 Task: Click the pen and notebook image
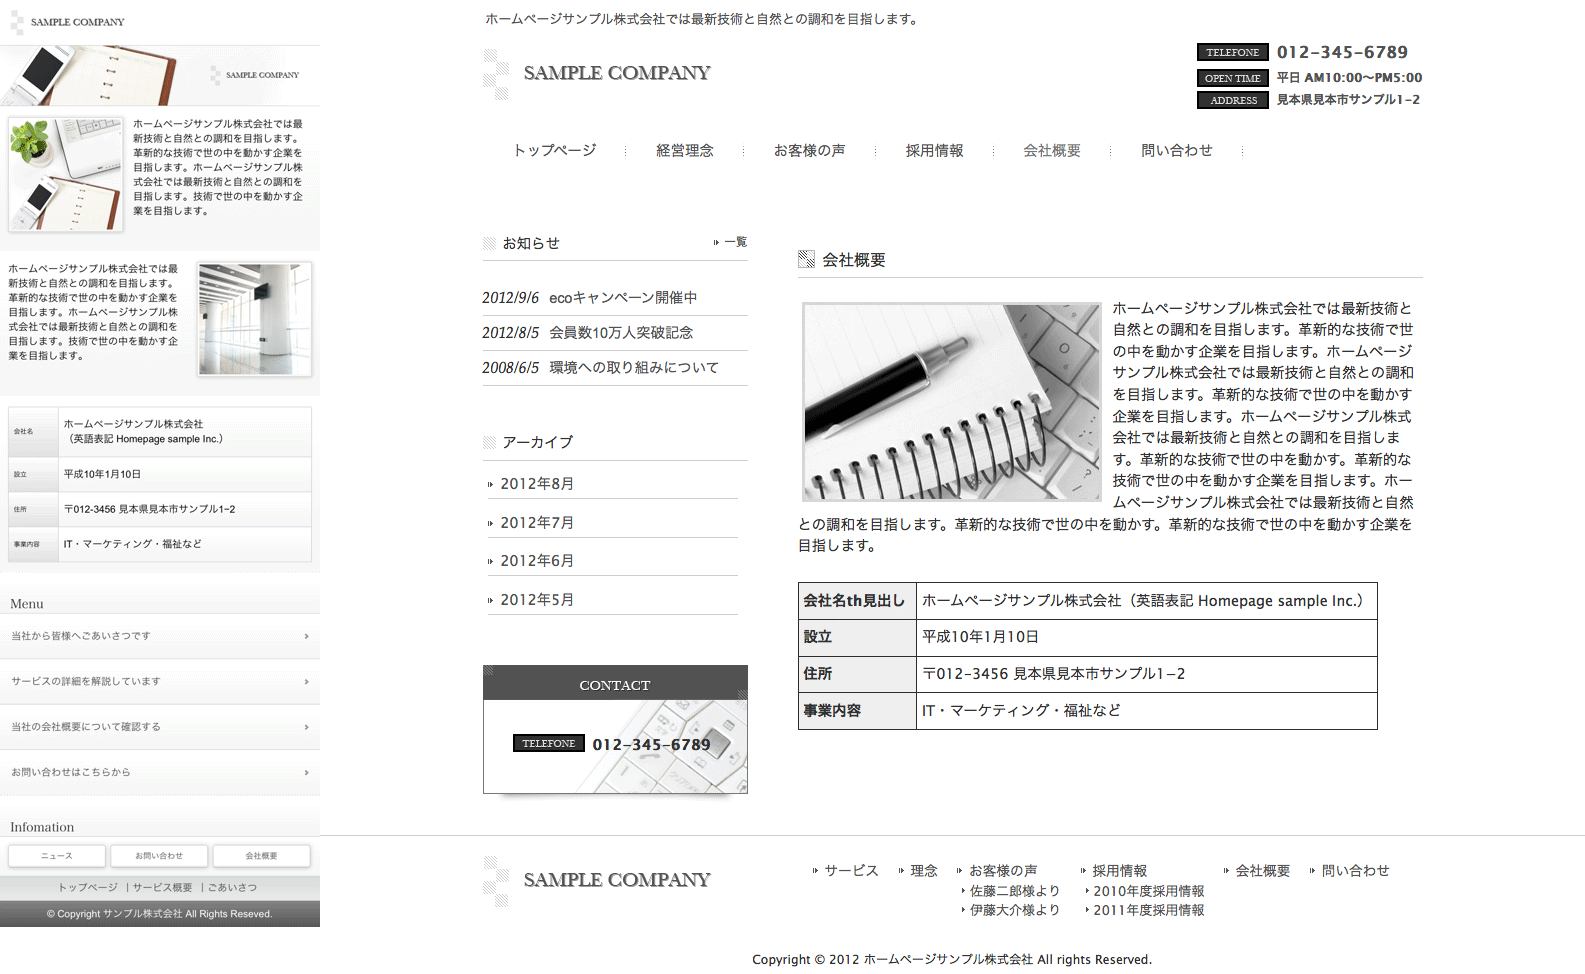pos(951,402)
